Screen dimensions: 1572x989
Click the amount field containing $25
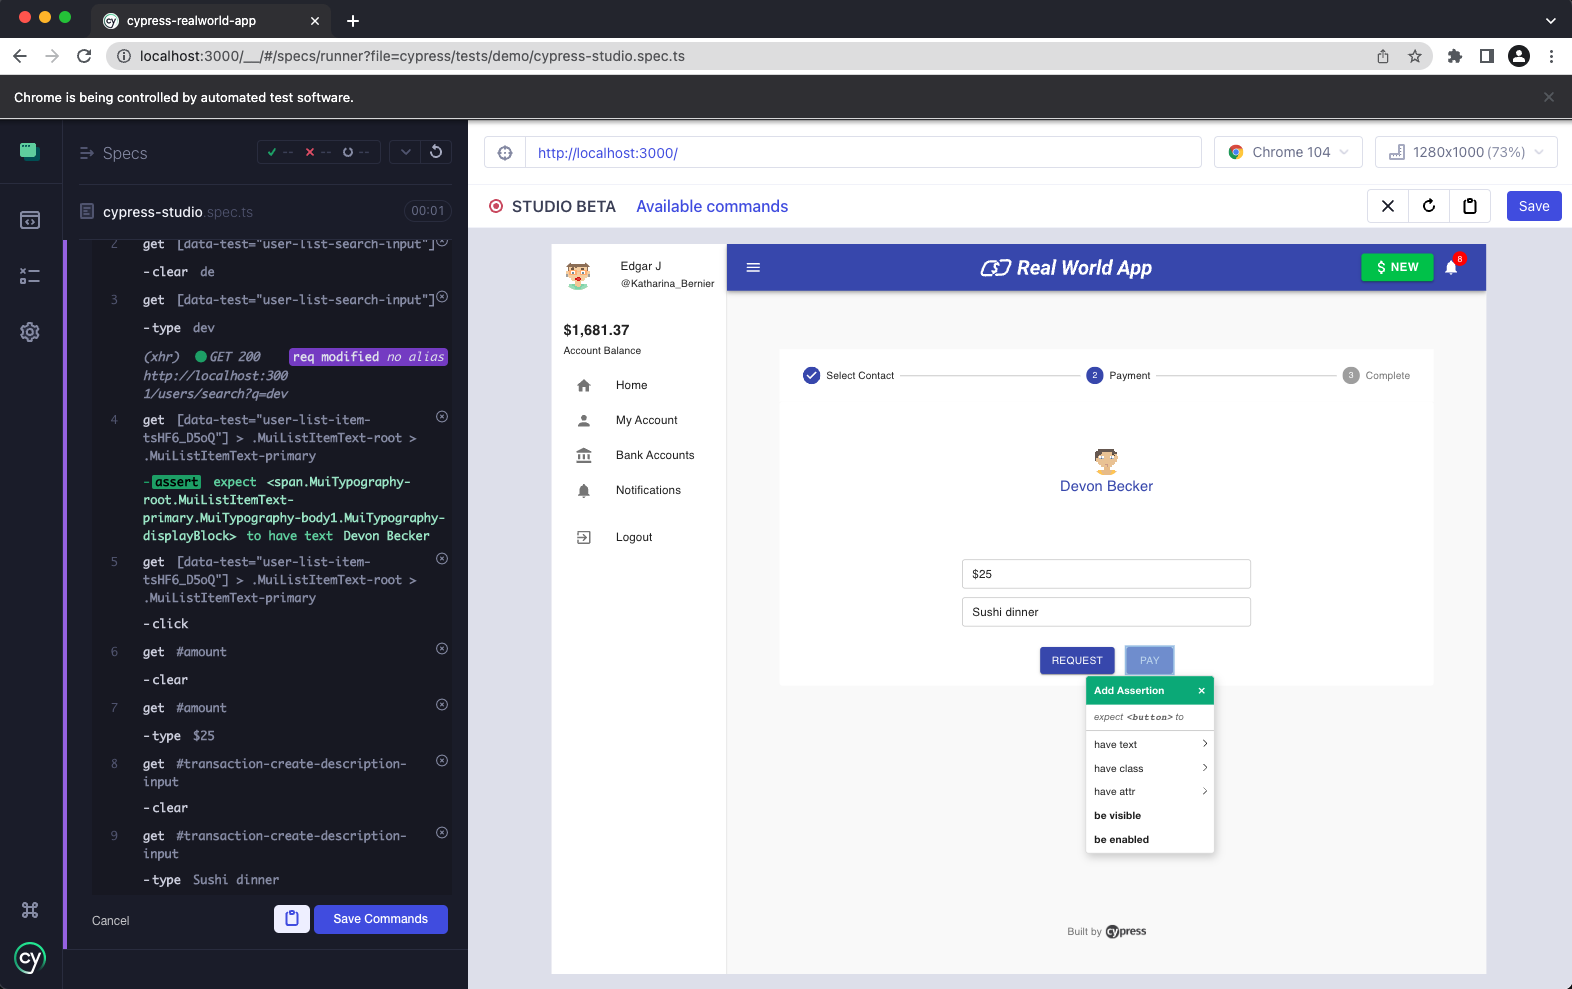[x=1105, y=574]
